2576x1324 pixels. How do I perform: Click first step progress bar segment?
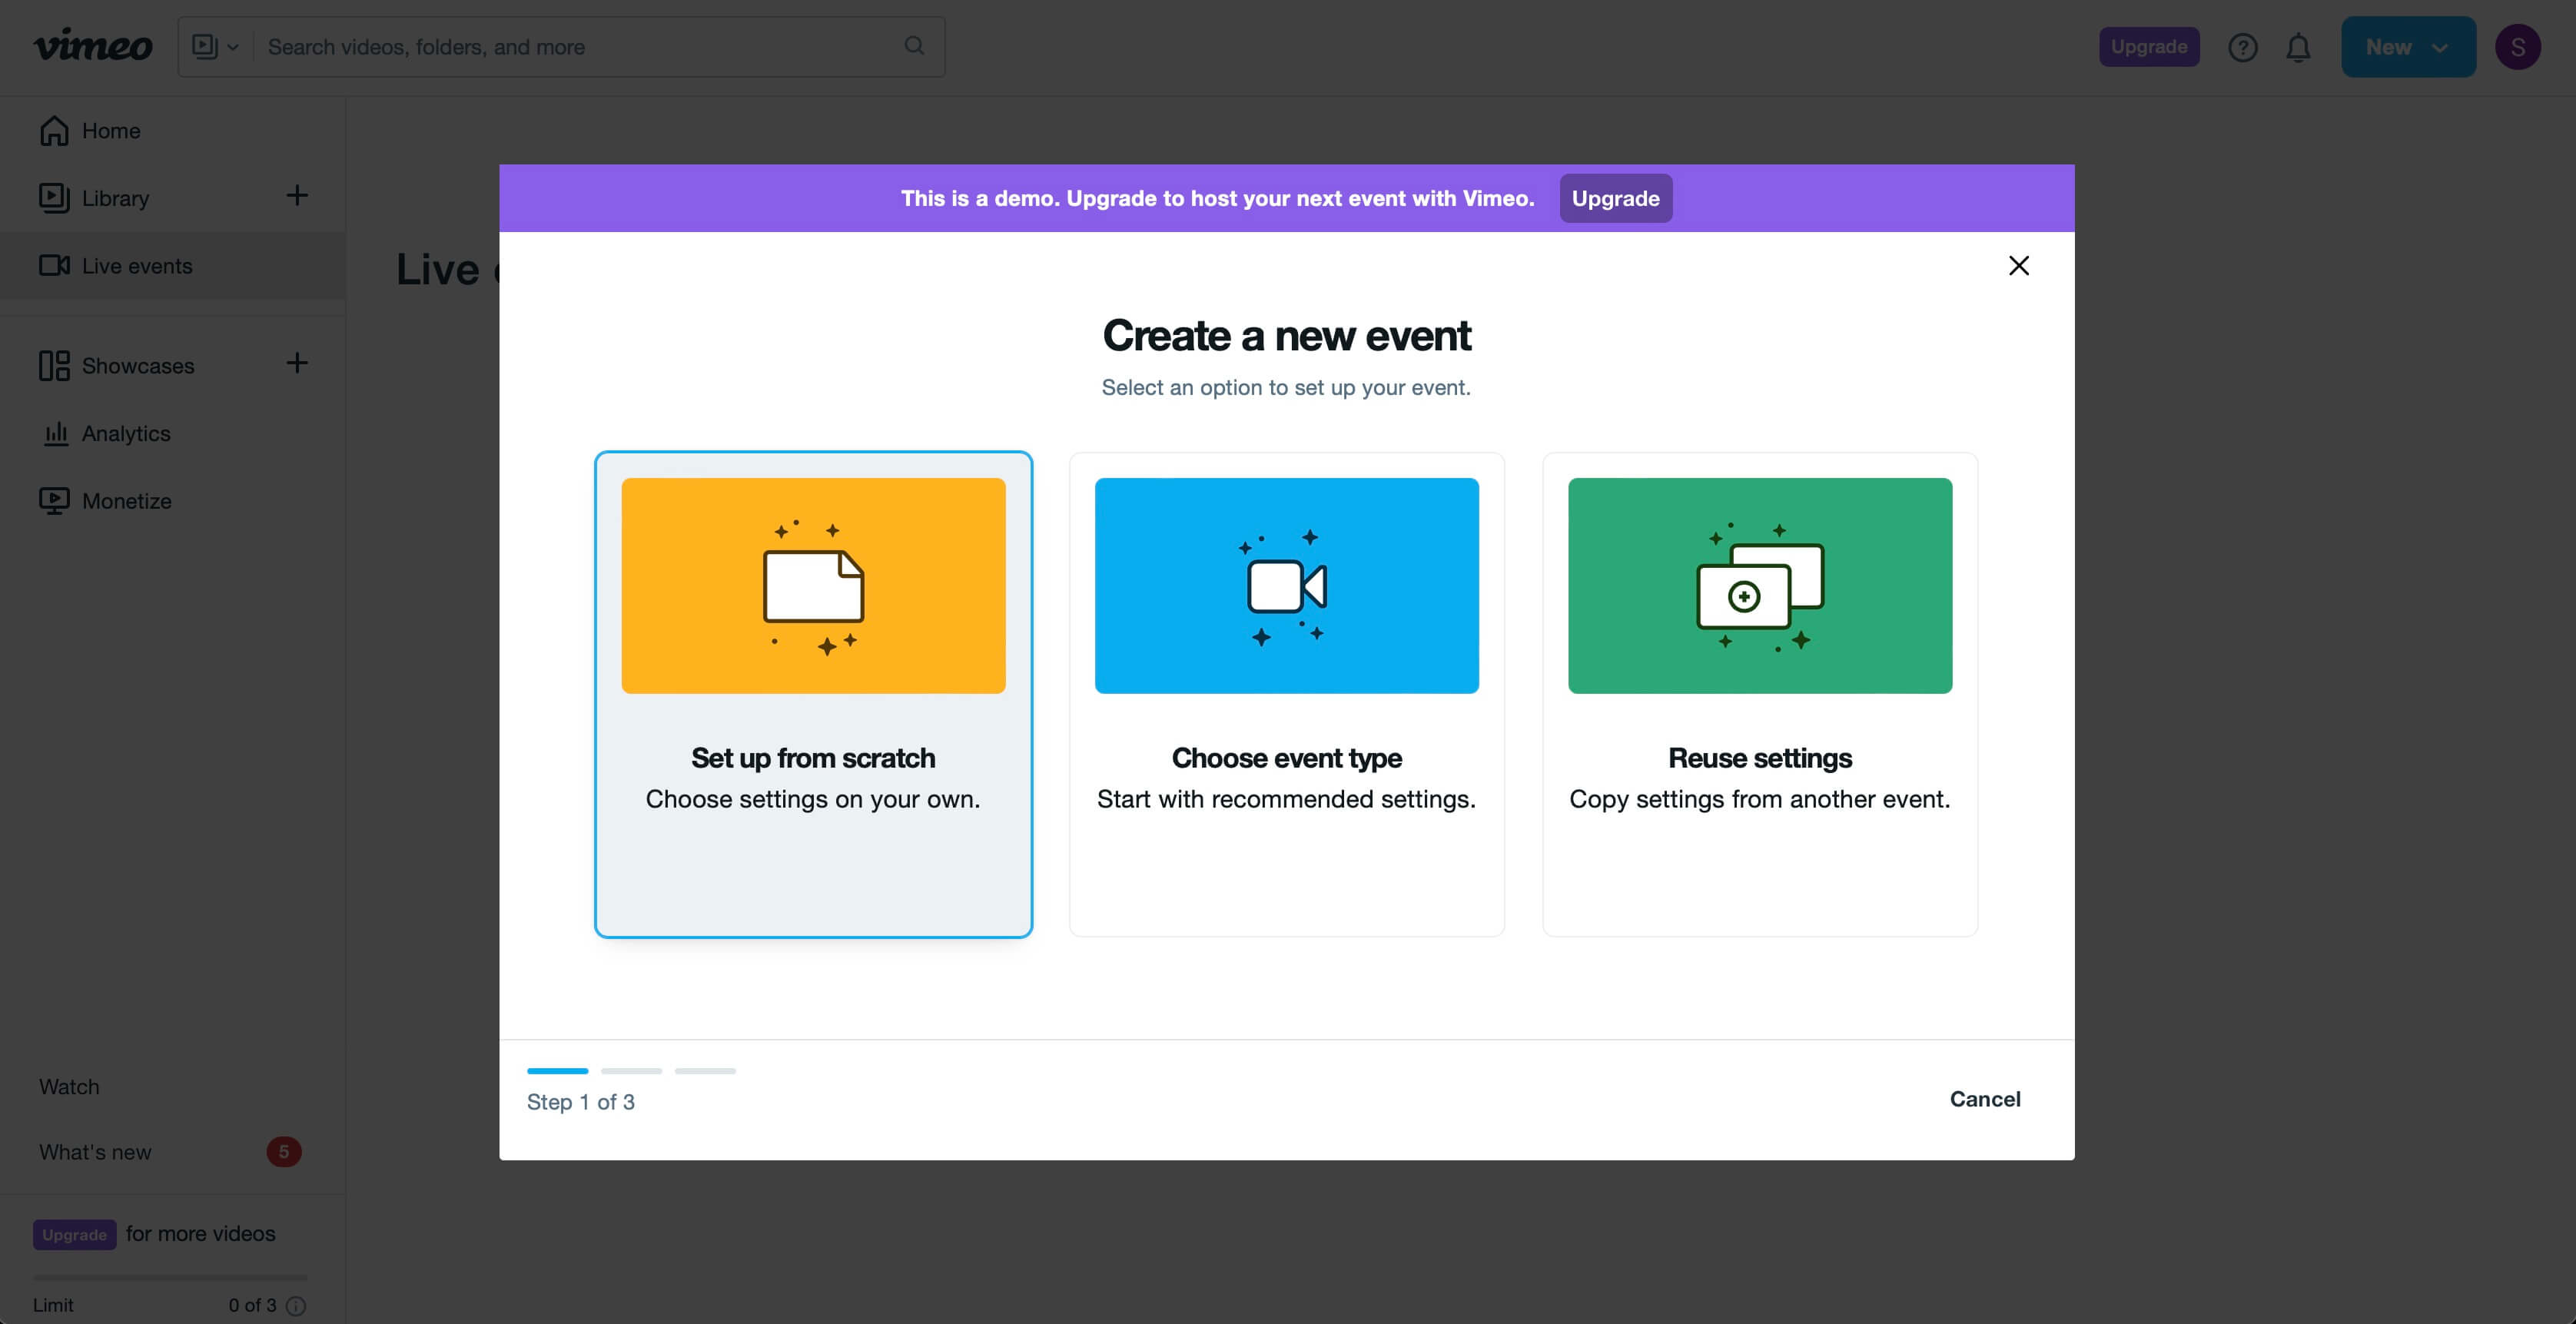click(557, 1071)
